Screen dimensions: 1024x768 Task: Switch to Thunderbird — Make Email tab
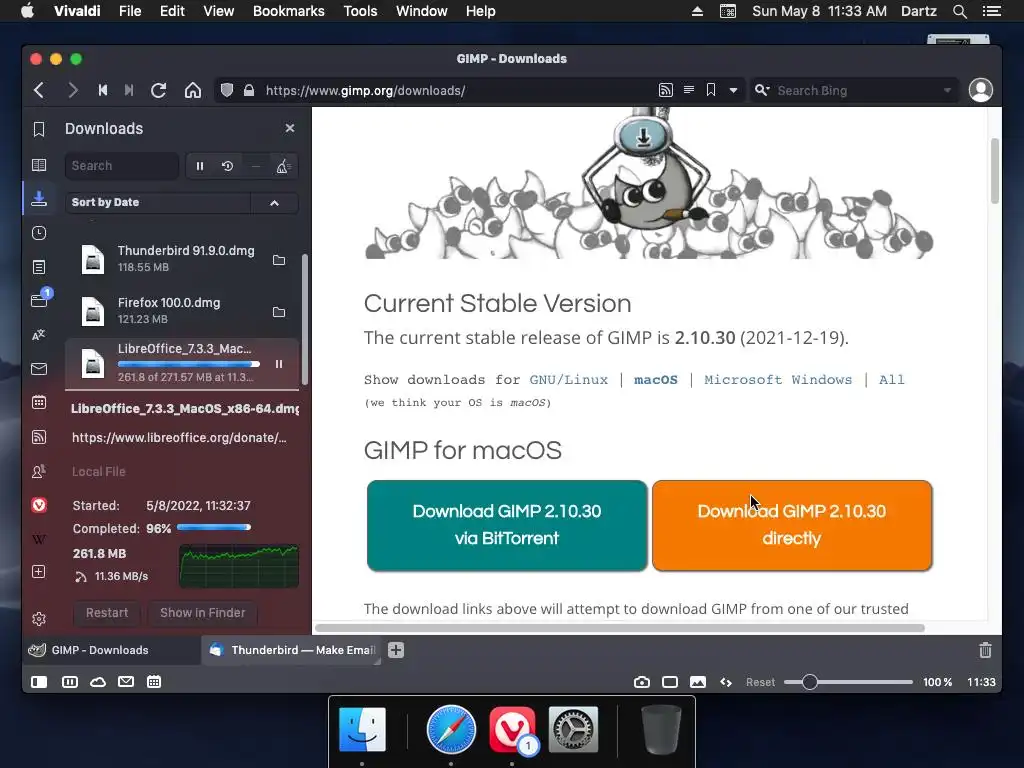tap(291, 650)
